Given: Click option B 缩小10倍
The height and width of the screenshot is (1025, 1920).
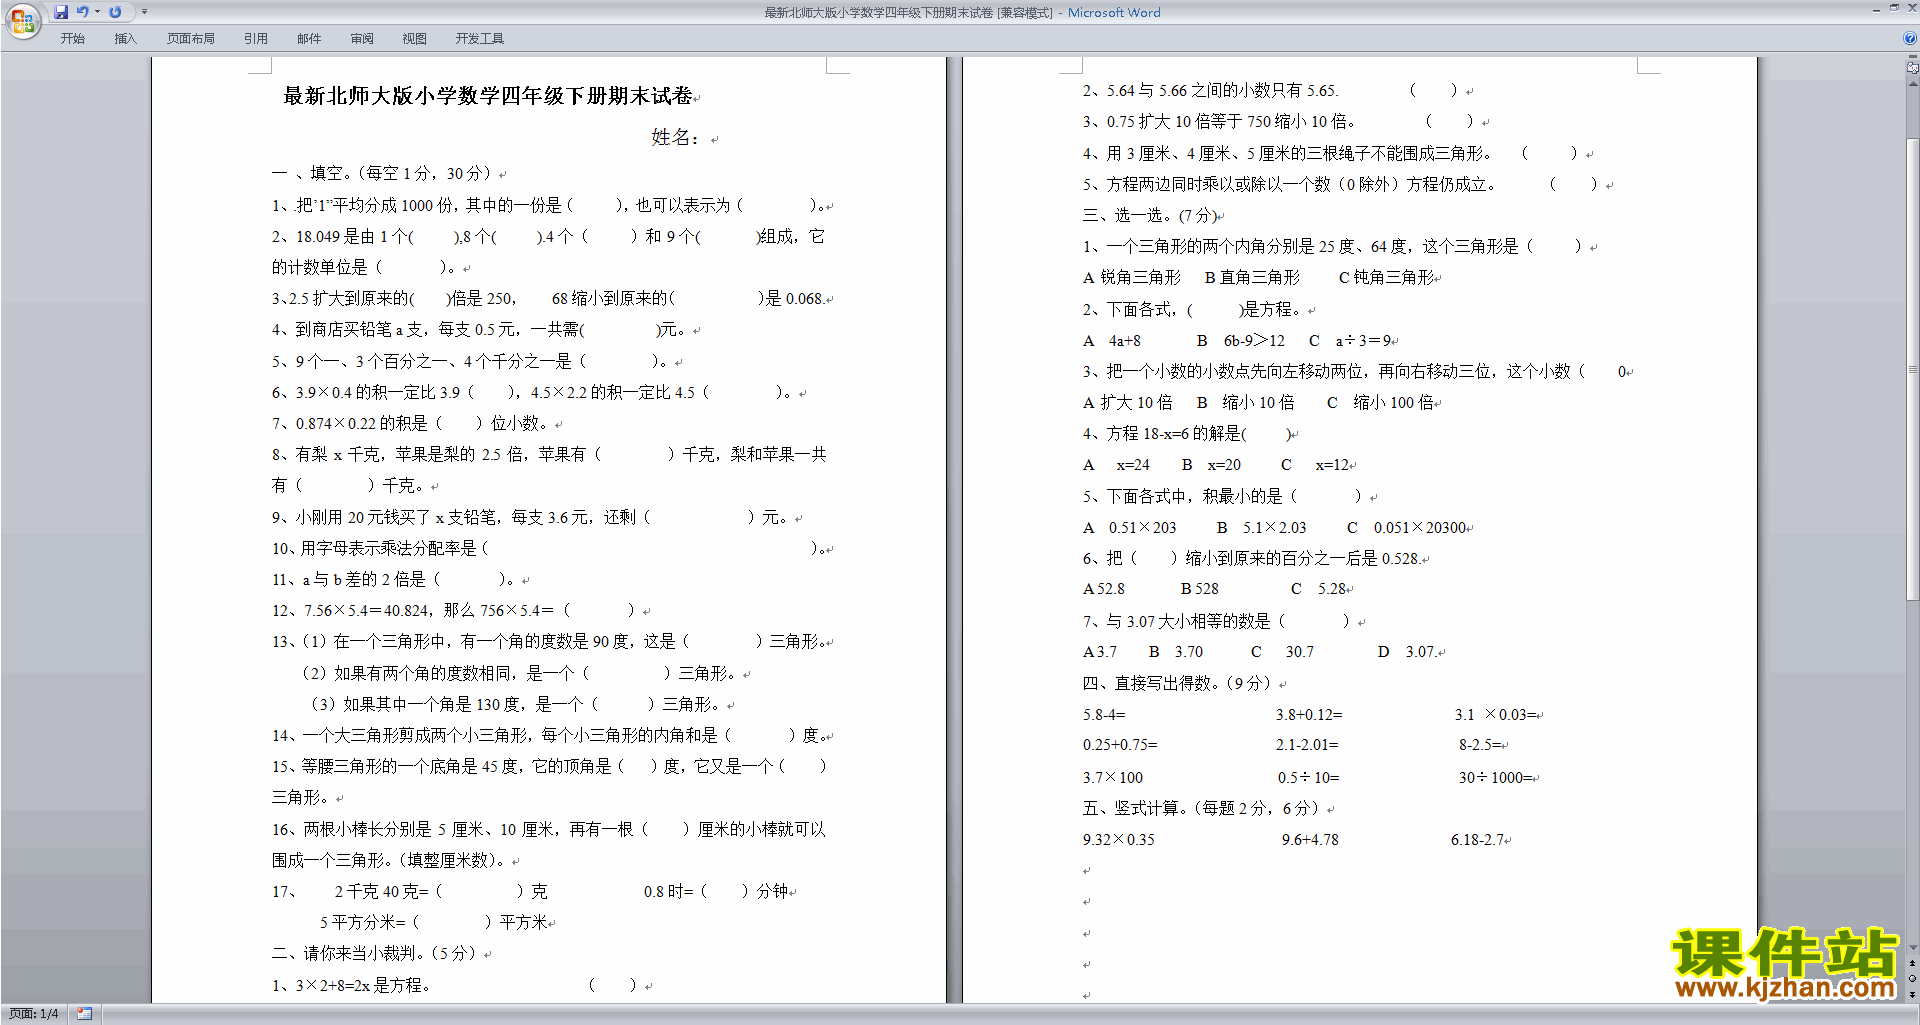Looking at the screenshot, I should (x=1246, y=402).
